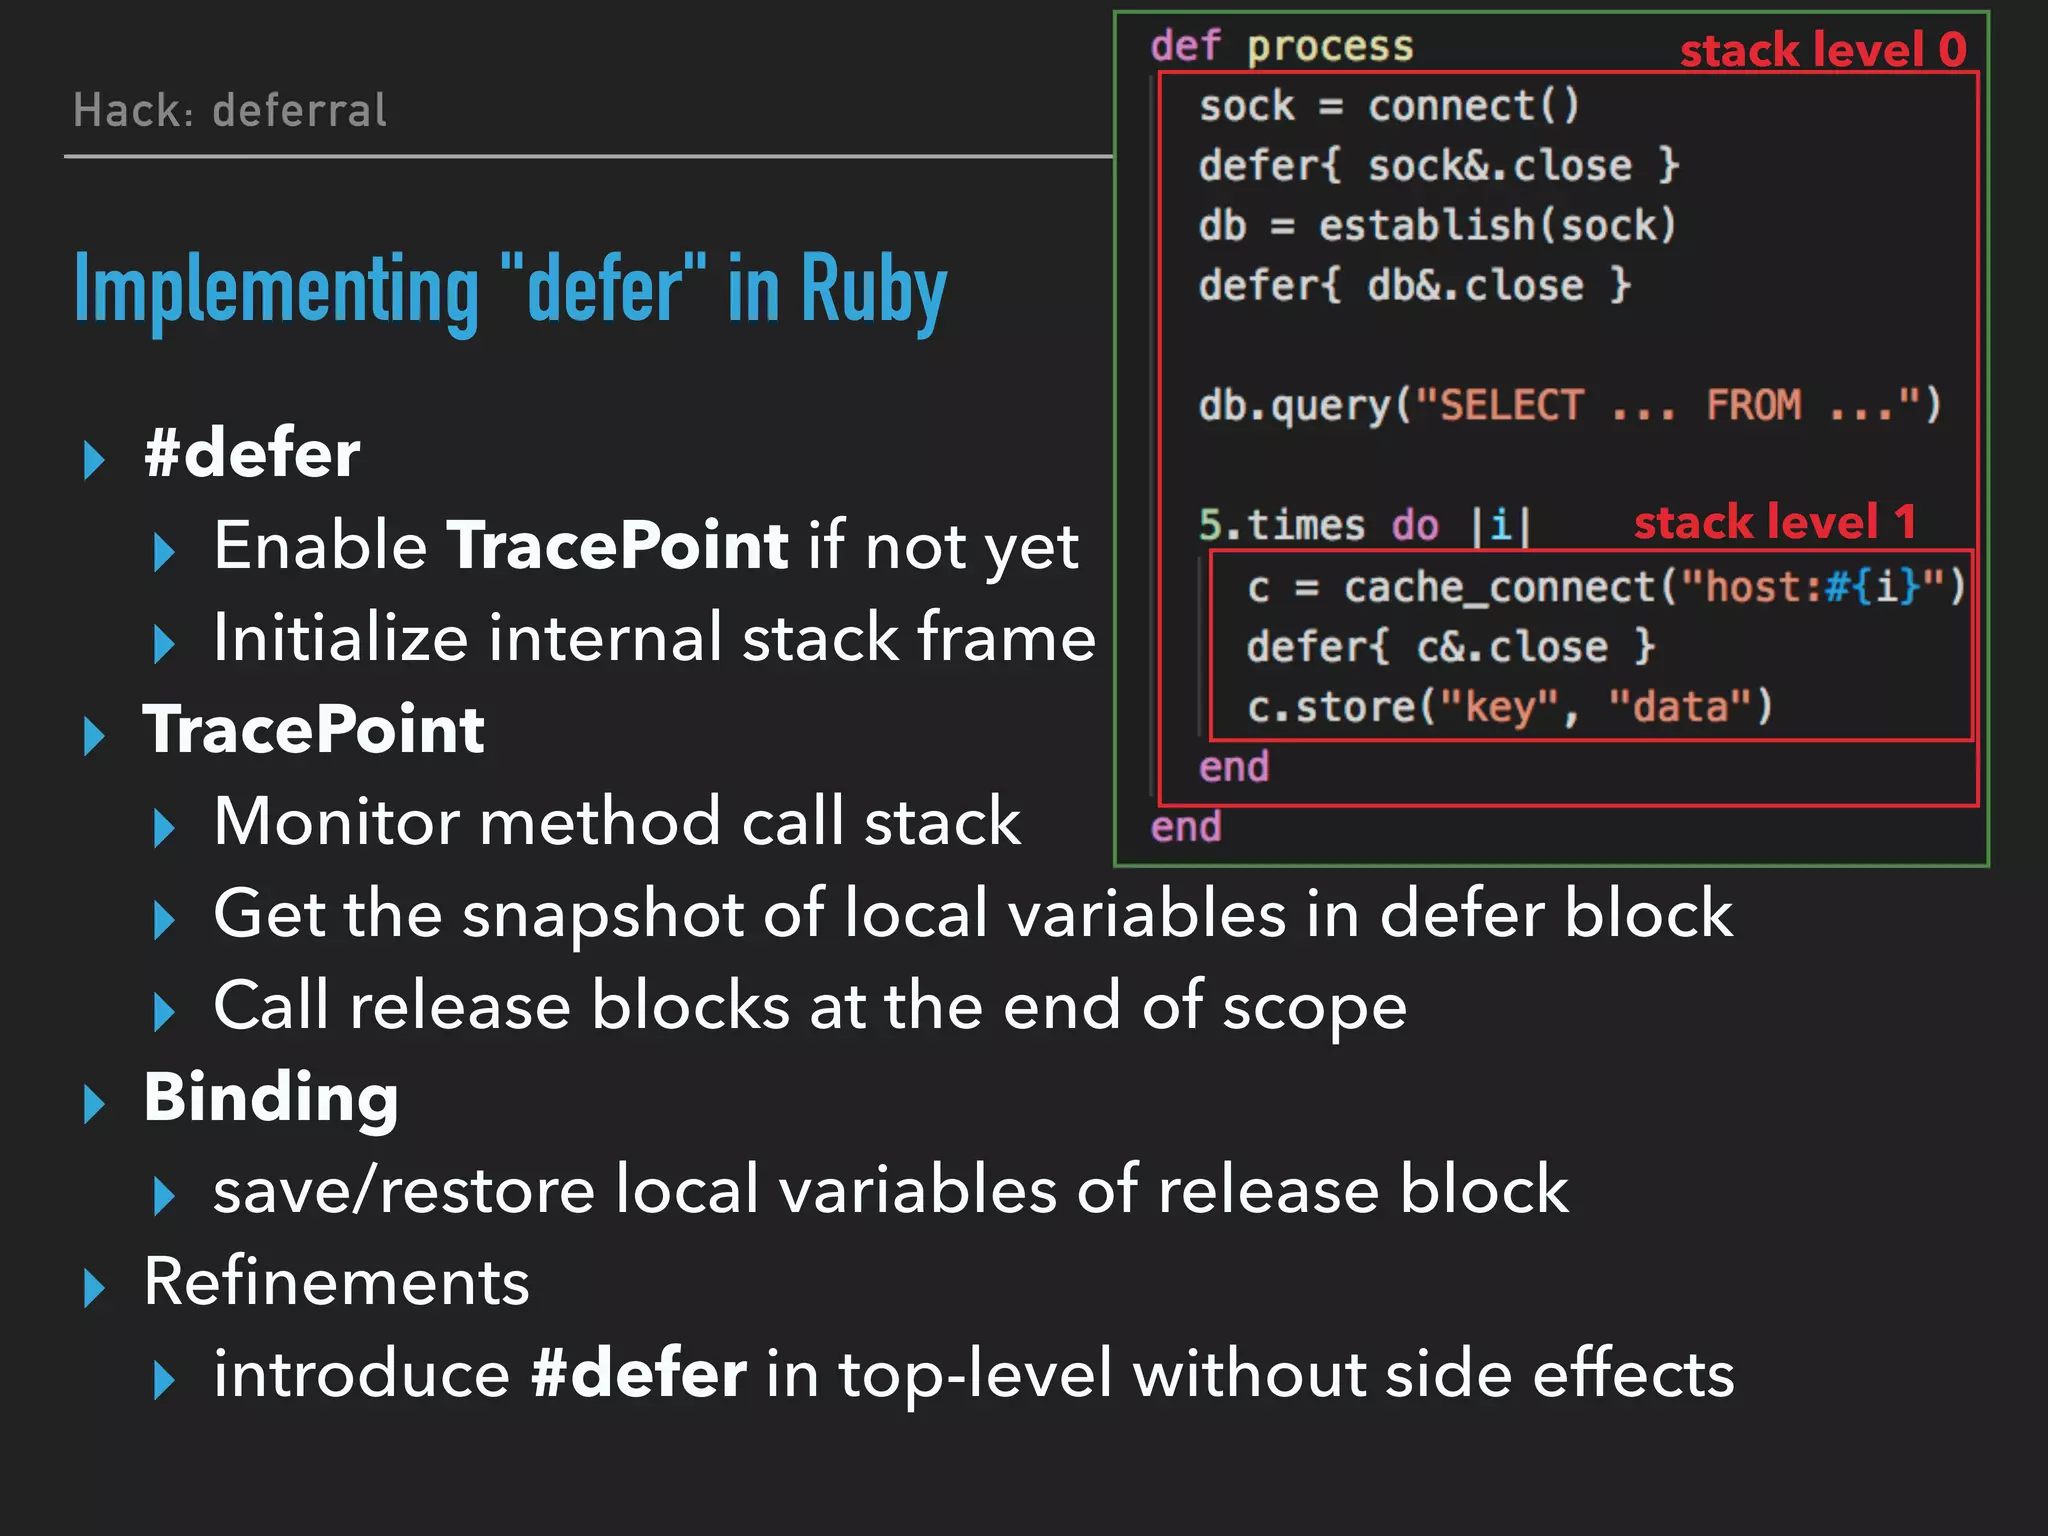Click bullet arrow before Initialize internal stack frame
Viewport: 2048px width, 1536px height.
tap(164, 644)
